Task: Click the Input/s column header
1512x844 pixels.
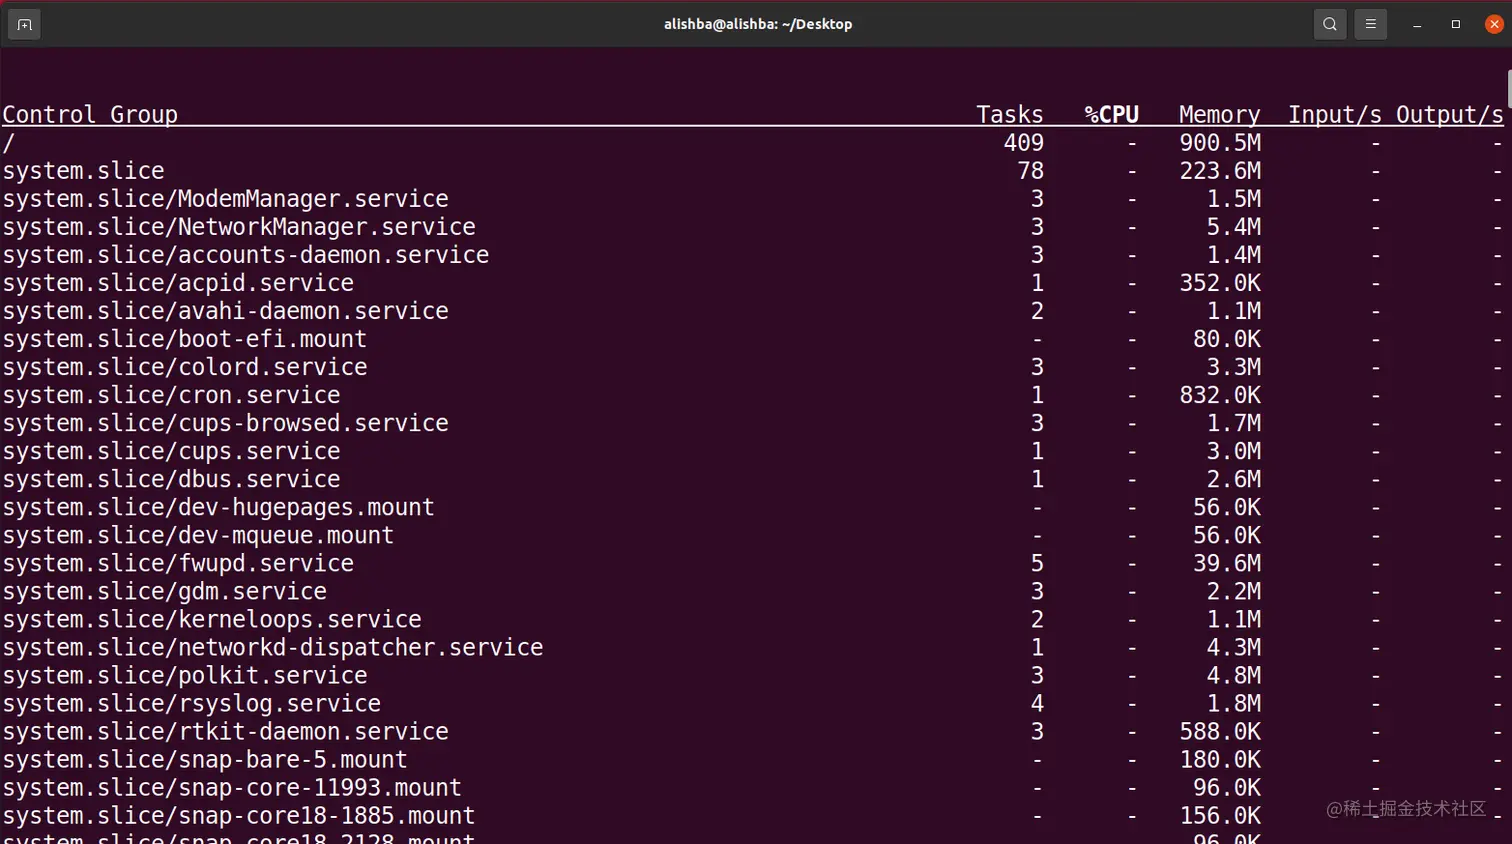Action: (x=1334, y=115)
